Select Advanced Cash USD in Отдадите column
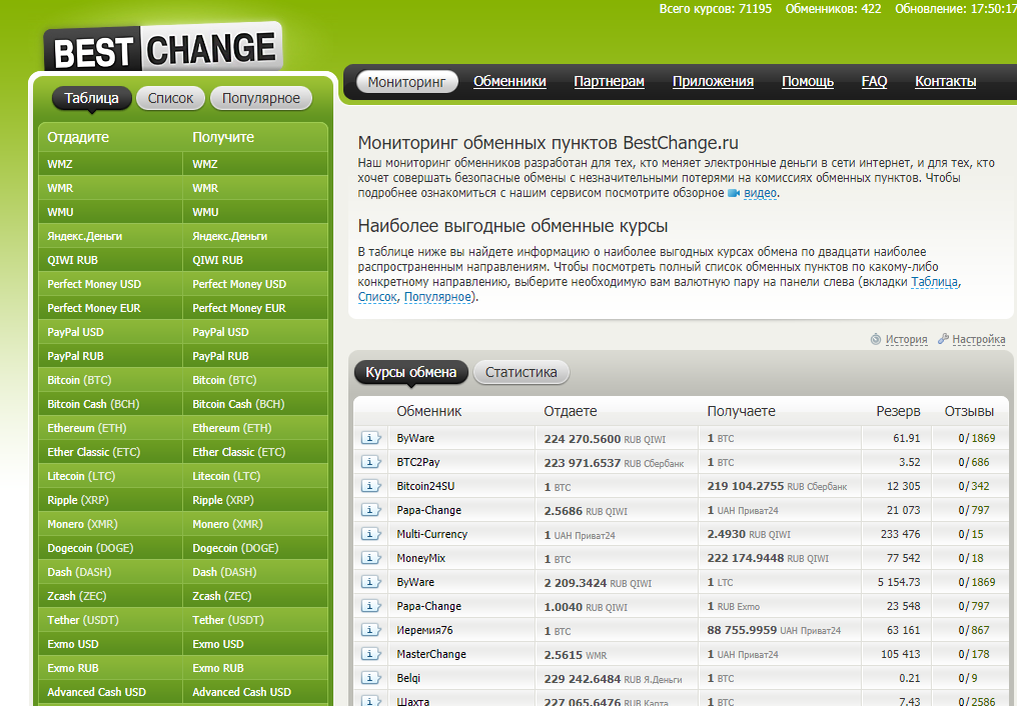The image size is (1017, 706). 110,692
